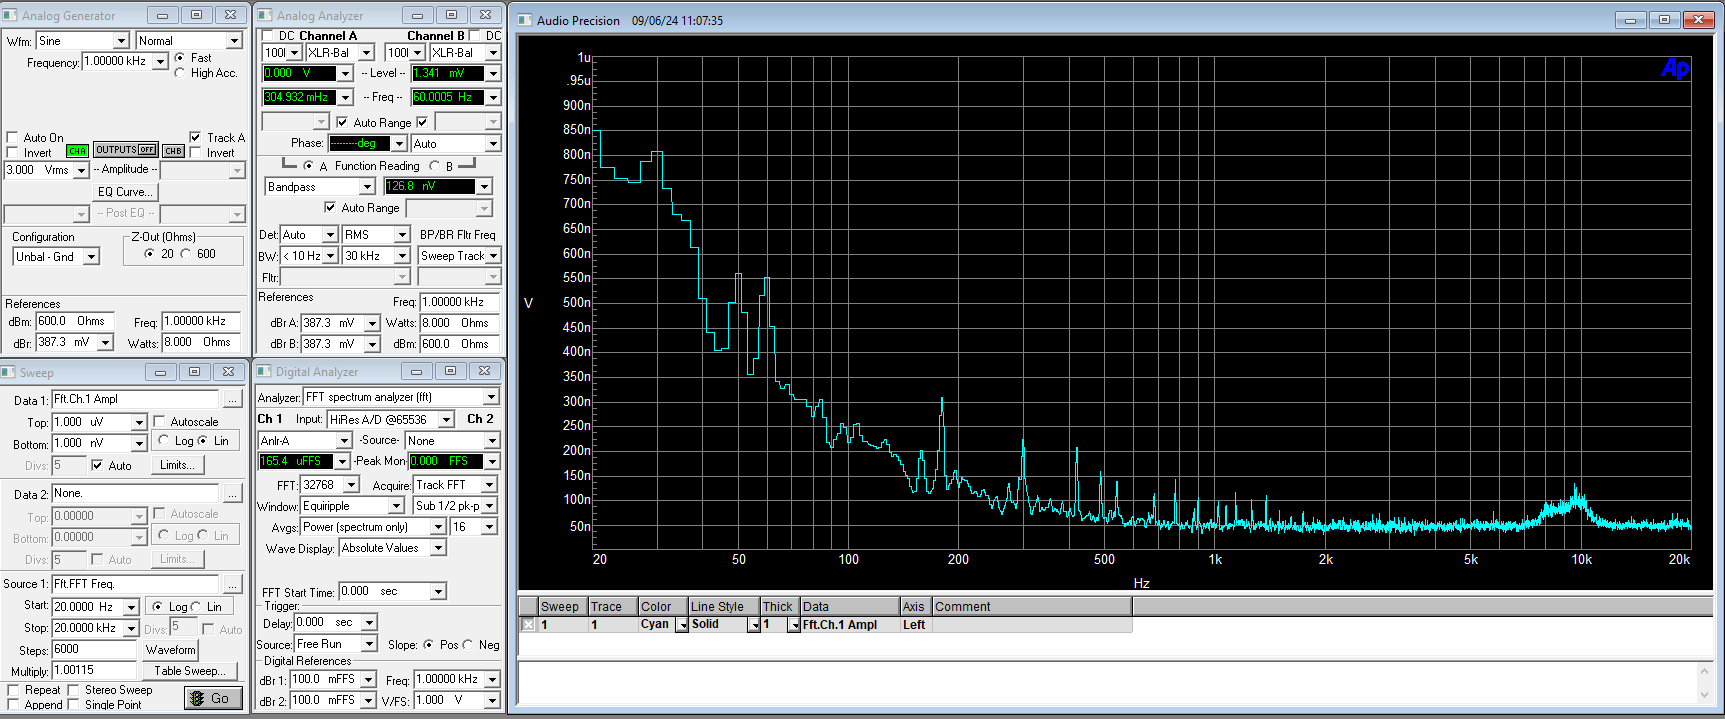The image size is (1725, 719).
Task: Open the Data 1 browse (...) button
Action: pos(232,399)
